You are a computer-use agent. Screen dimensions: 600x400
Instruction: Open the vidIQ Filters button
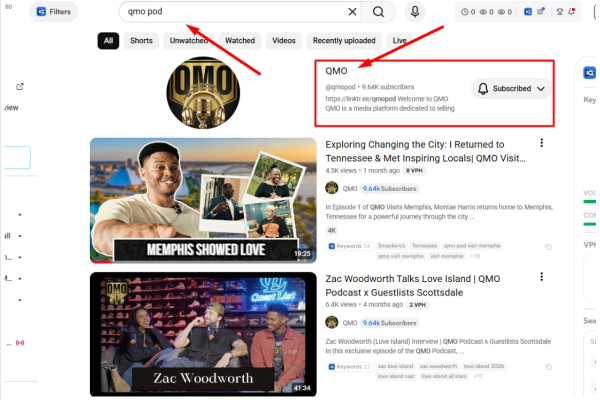click(54, 12)
